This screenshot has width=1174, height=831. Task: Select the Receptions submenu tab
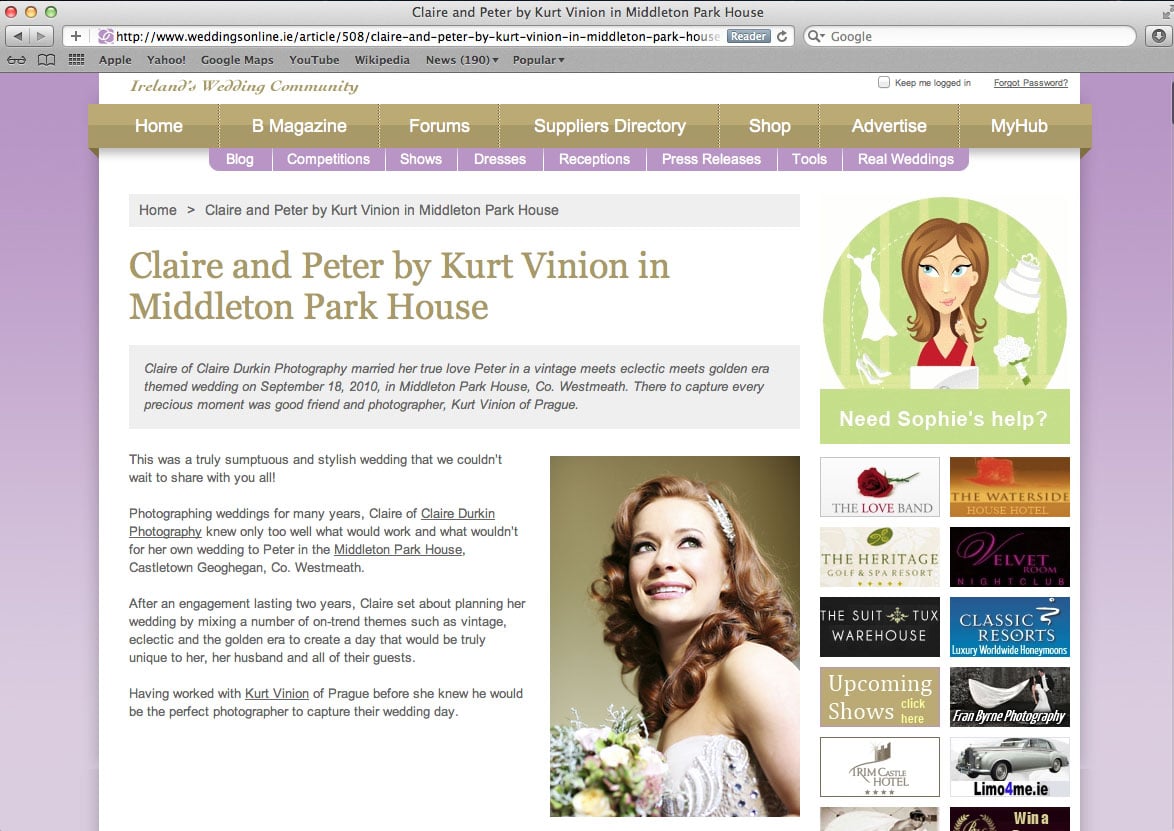[594, 159]
